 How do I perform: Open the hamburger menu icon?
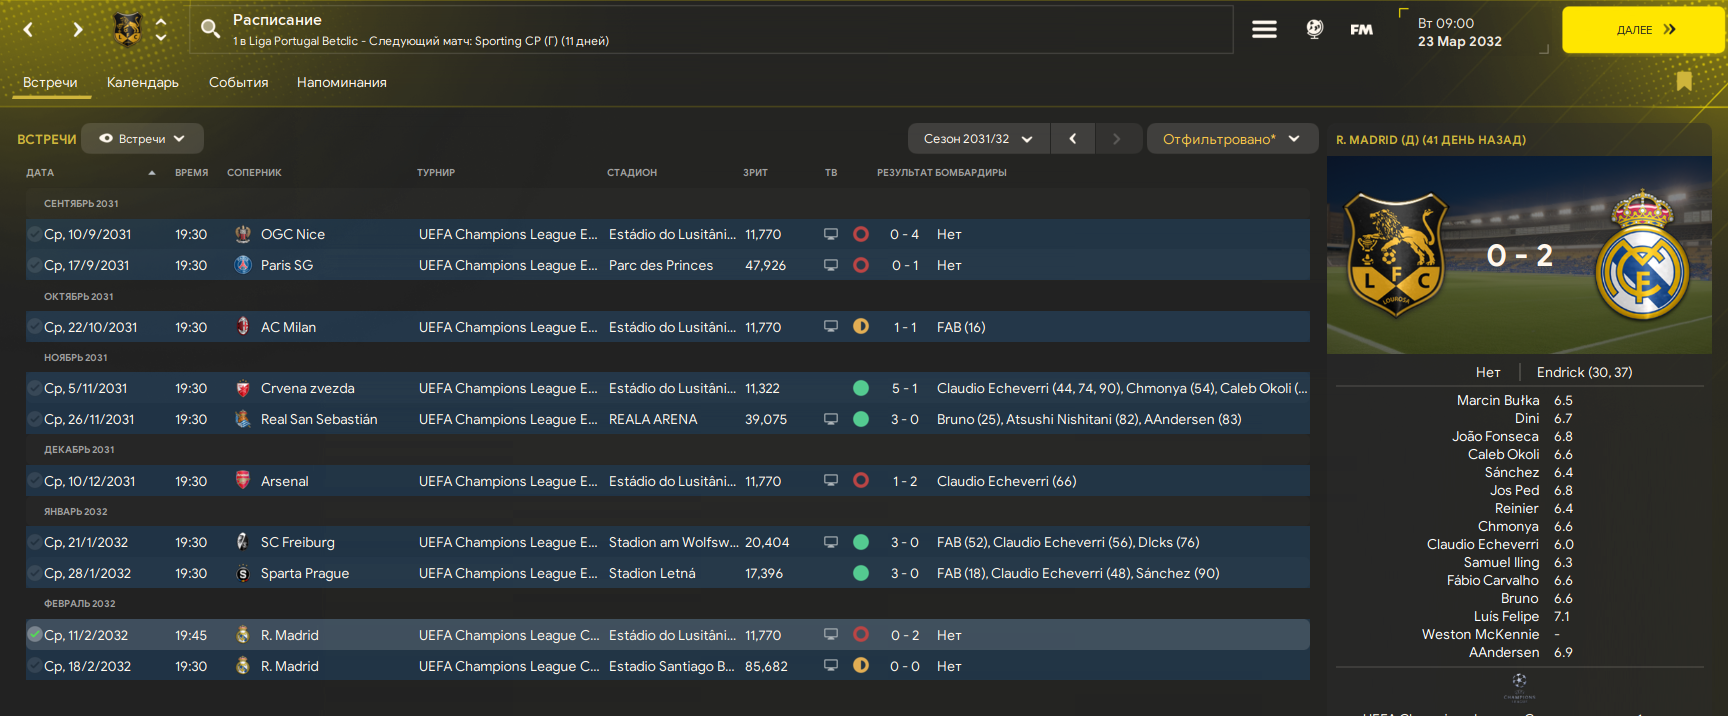1264,30
